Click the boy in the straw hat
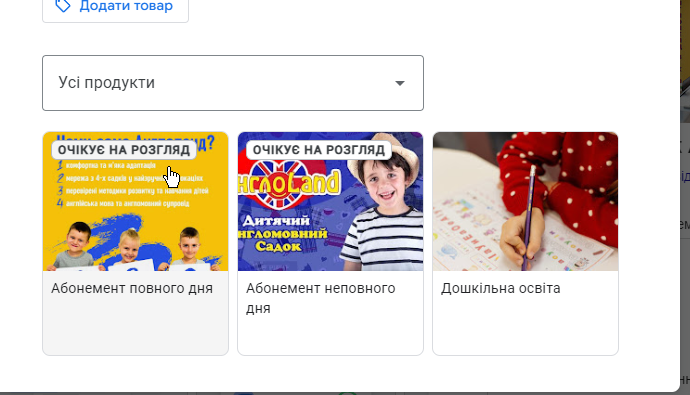The image size is (690, 395). [382, 207]
